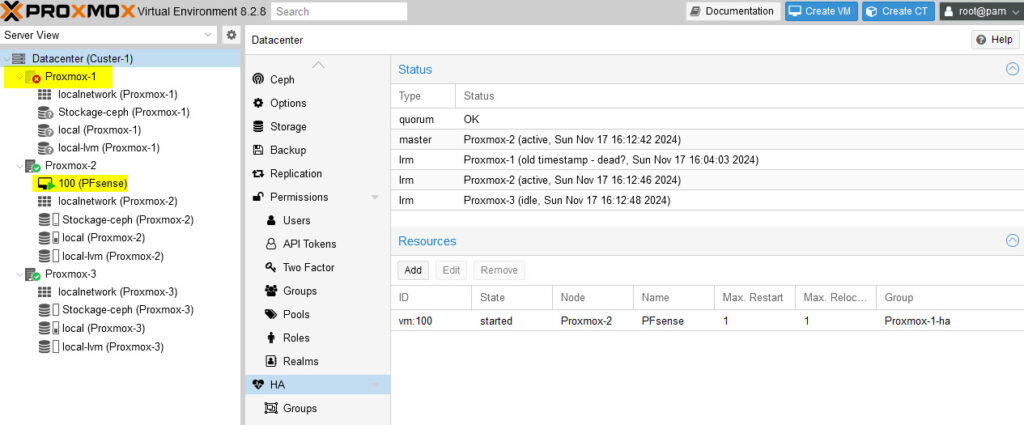The height and width of the screenshot is (425, 1024).
Task: Click the Proxmox-3 node status icon
Action: (x=33, y=274)
